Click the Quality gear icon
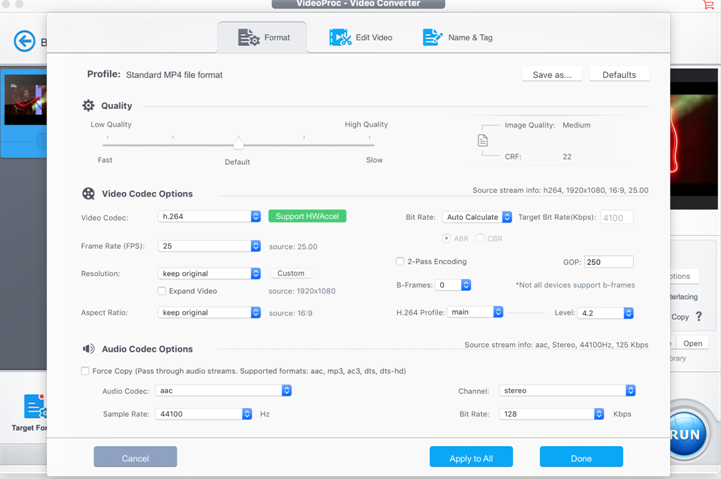This screenshot has width=721, height=479. [x=88, y=105]
